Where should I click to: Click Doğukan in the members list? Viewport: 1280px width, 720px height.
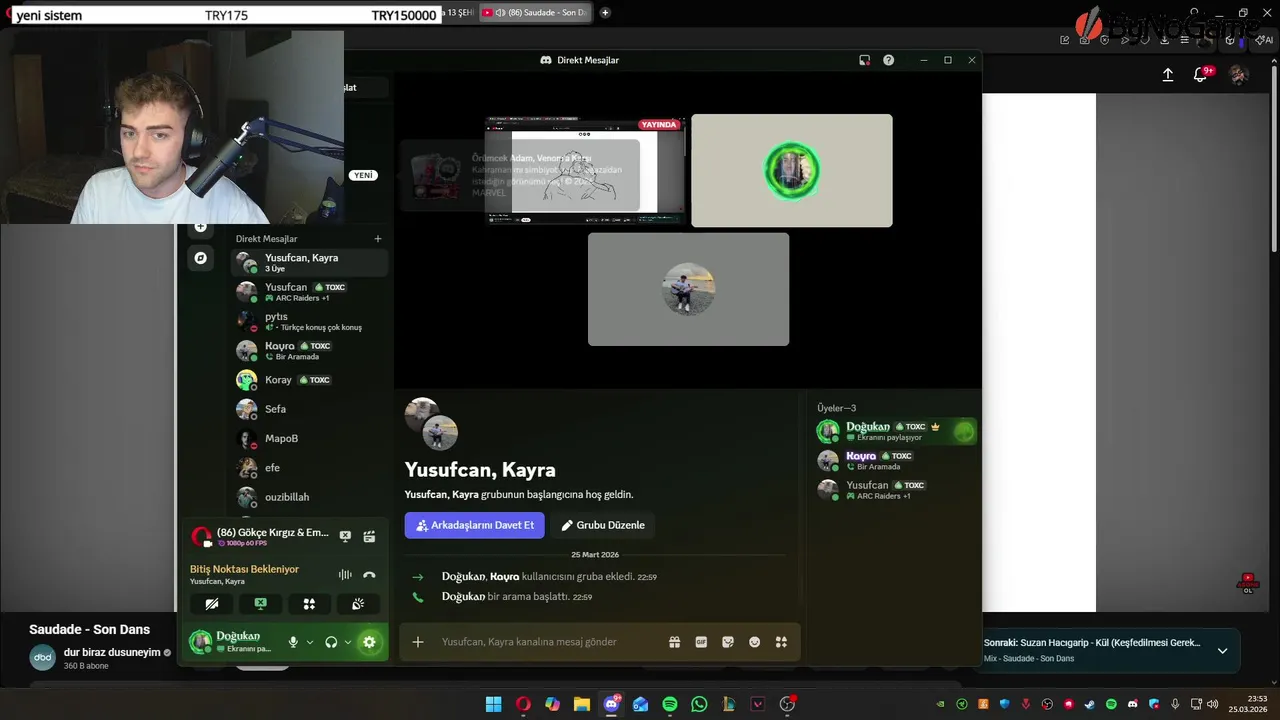point(895,431)
